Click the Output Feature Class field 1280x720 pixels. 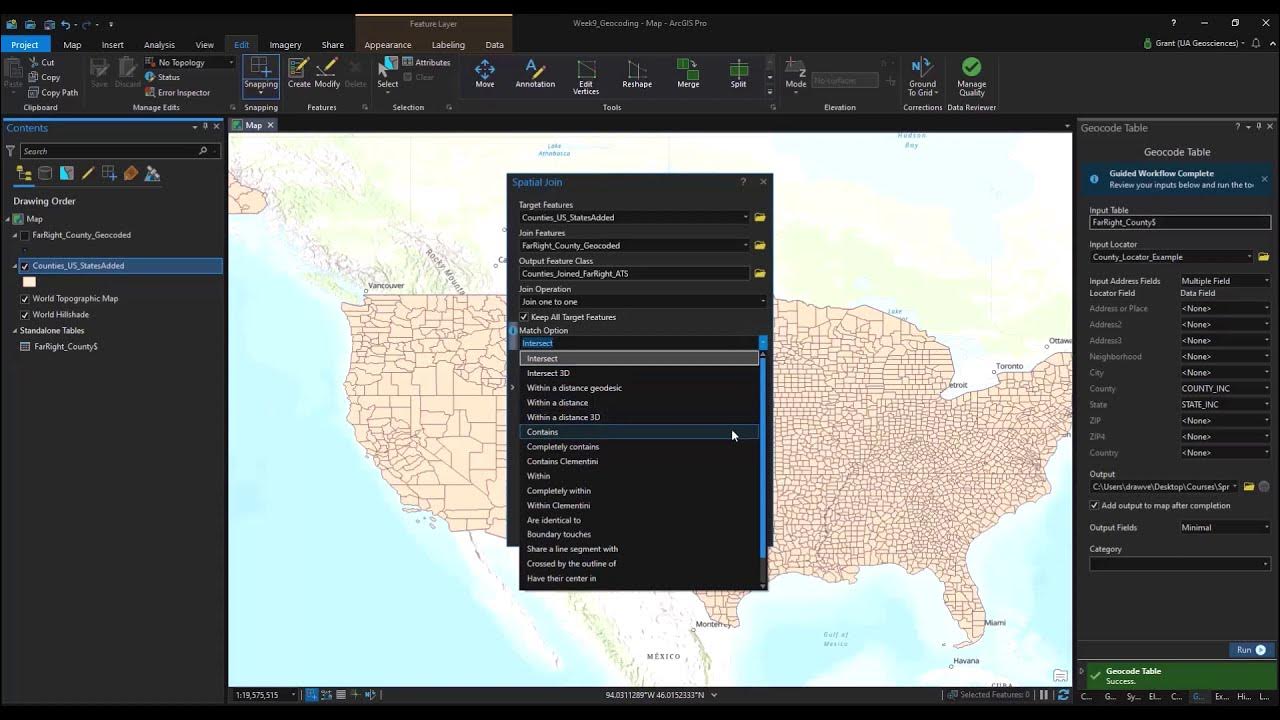click(634, 273)
